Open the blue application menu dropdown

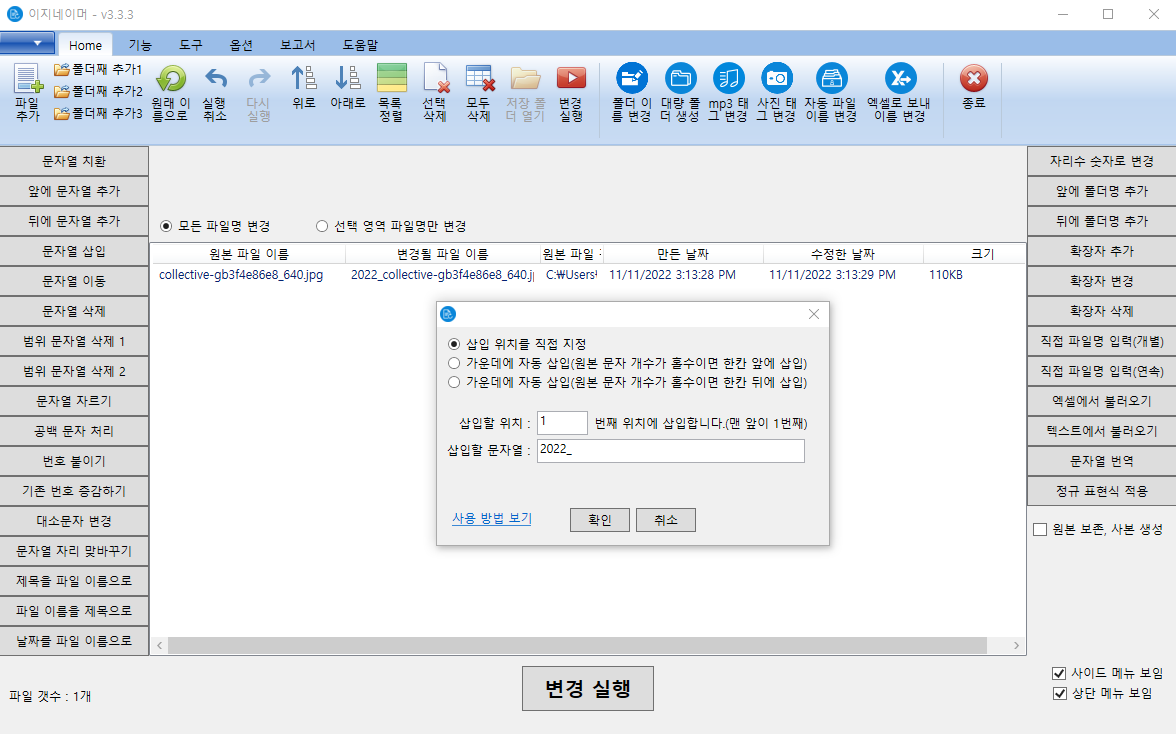(x=28, y=43)
